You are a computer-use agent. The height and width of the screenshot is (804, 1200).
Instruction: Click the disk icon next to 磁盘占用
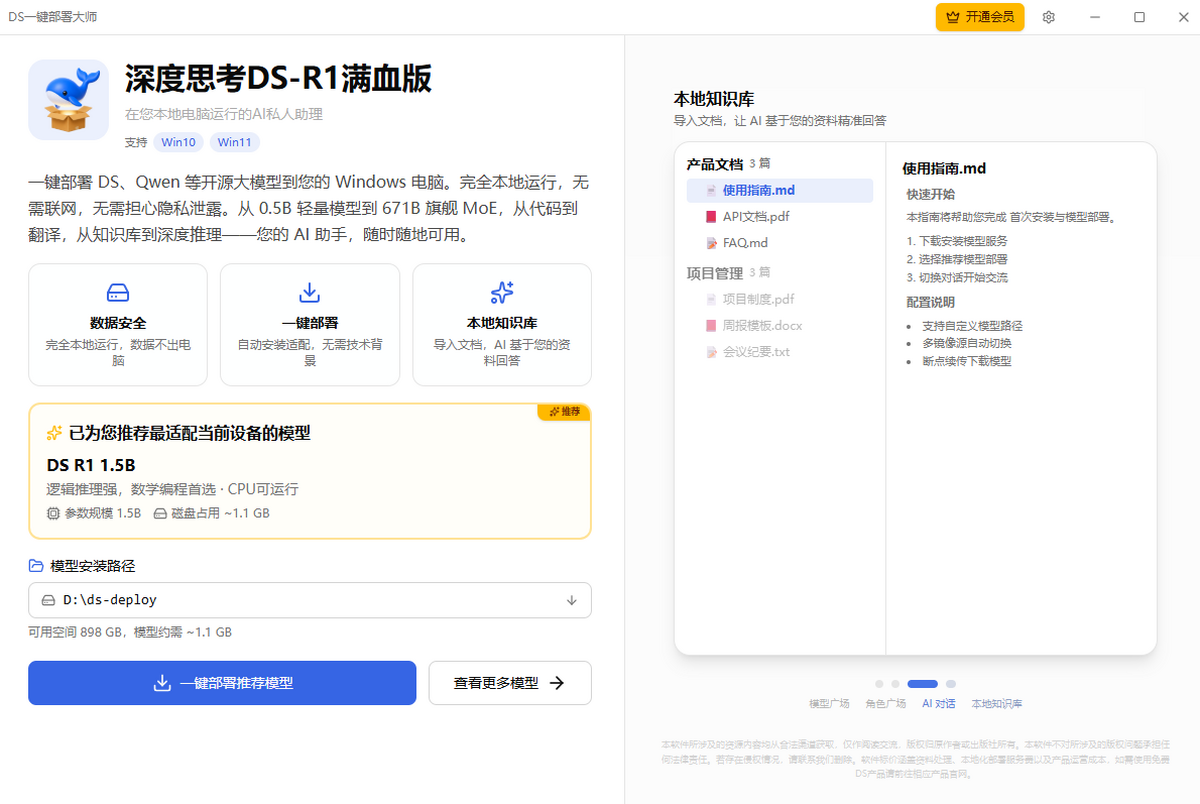tap(160, 513)
